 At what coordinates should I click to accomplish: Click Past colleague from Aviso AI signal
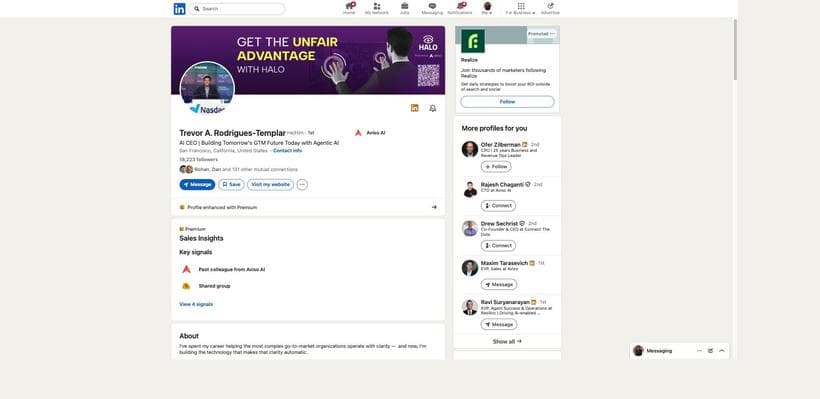tap(232, 269)
